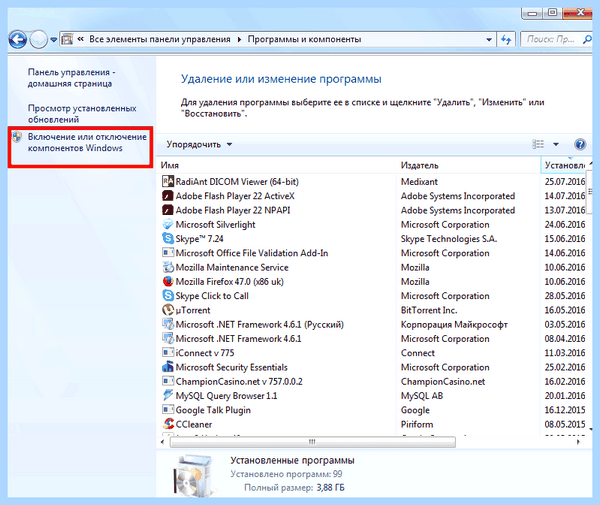The width and height of the screenshot is (600, 505).
Task: Select the Mozilla Firefox 47.0 icon
Action: pyautogui.click(x=168, y=282)
